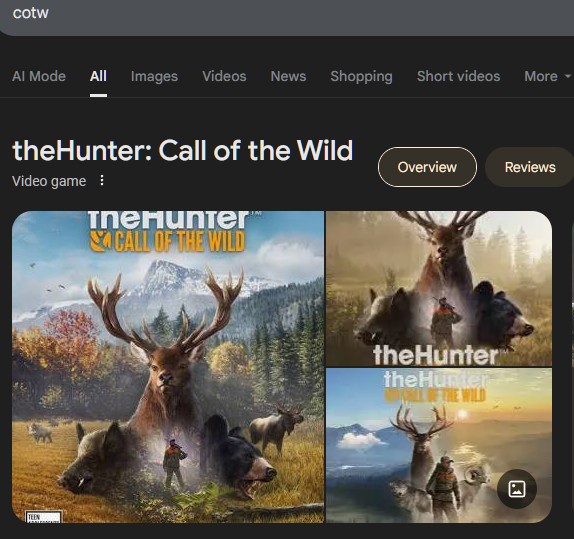
Task: Click the TEEN rating badge on cover art
Action: click(x=44, y=517)
